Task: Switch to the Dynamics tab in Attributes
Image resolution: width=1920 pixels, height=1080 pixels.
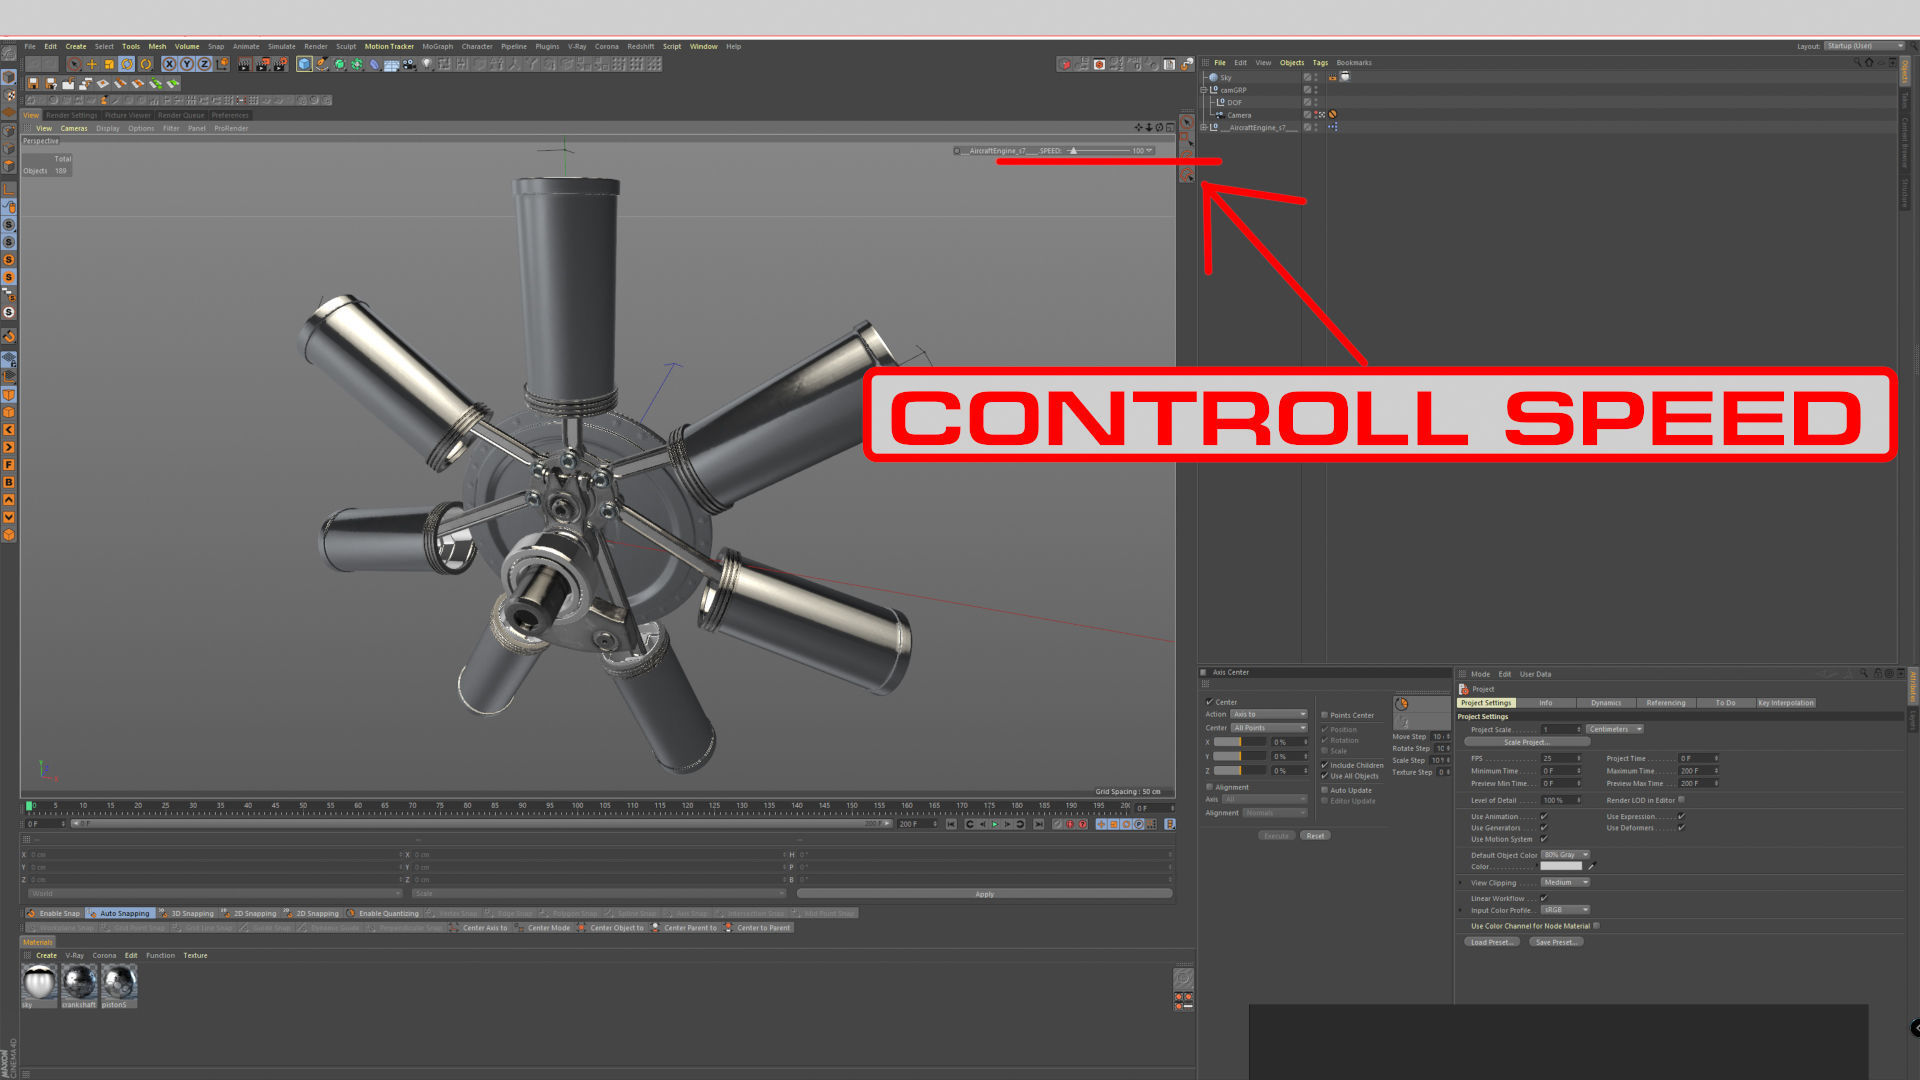Action: tap(1606, 703)
